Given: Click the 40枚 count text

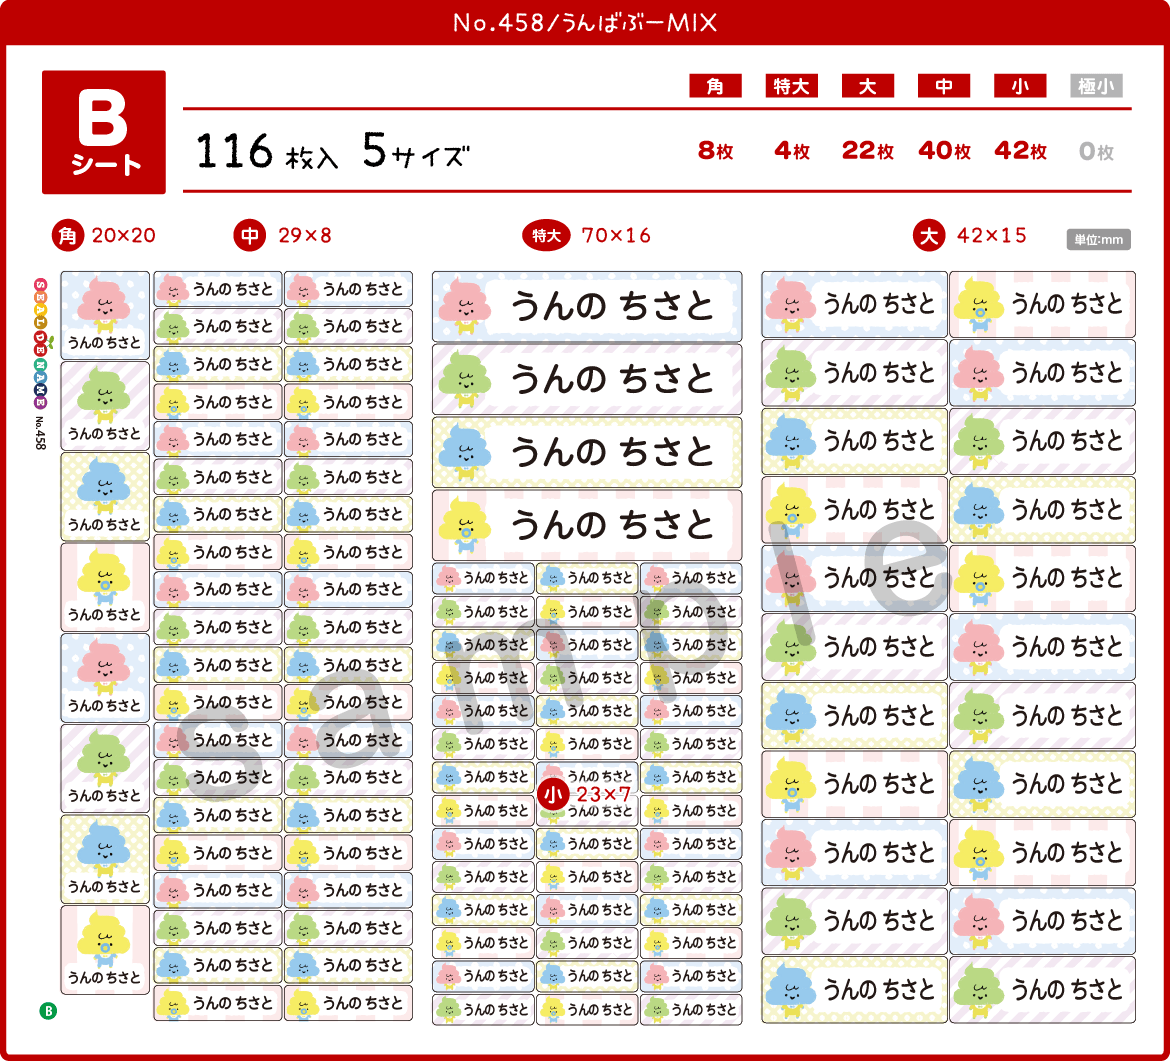Looking at the screenshot, I should (944, 151).
